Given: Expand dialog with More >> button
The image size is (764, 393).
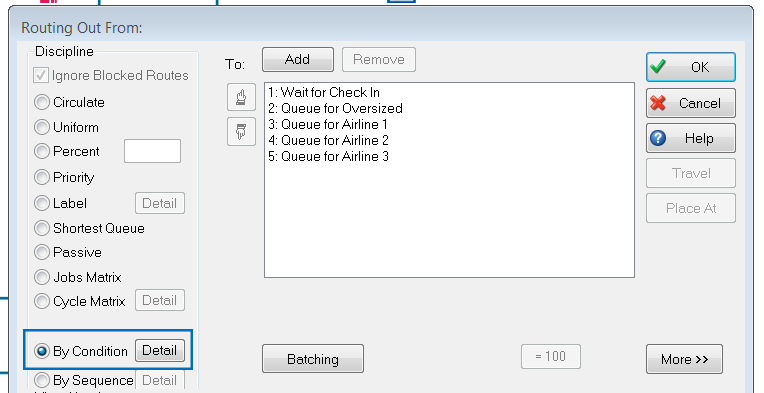Looking at the screenshot, I should (x=684, y=359).
